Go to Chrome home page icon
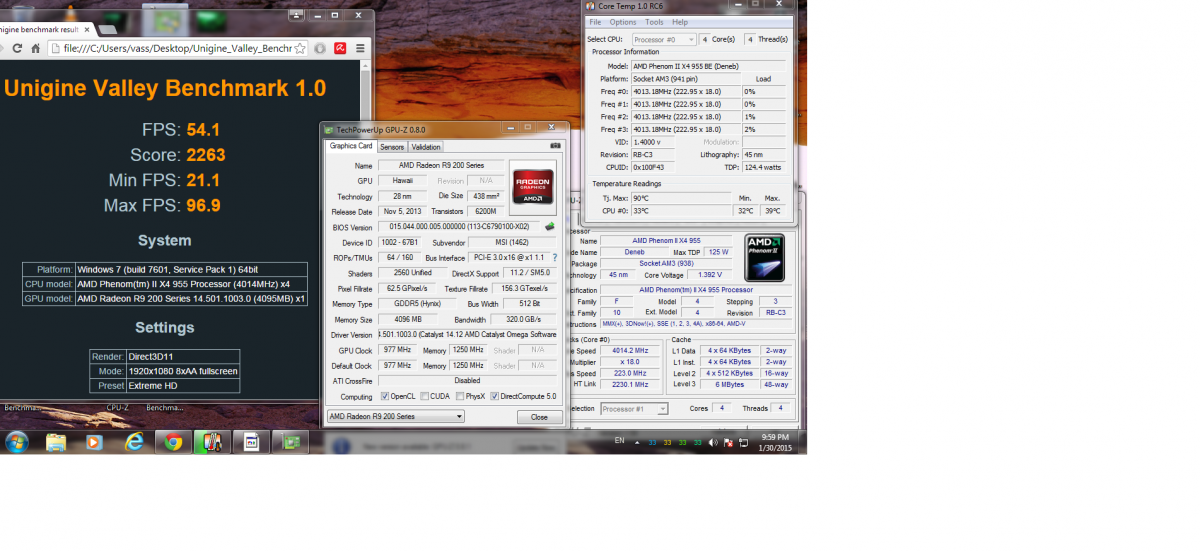 pyautogui.click(x=36, y=48)
